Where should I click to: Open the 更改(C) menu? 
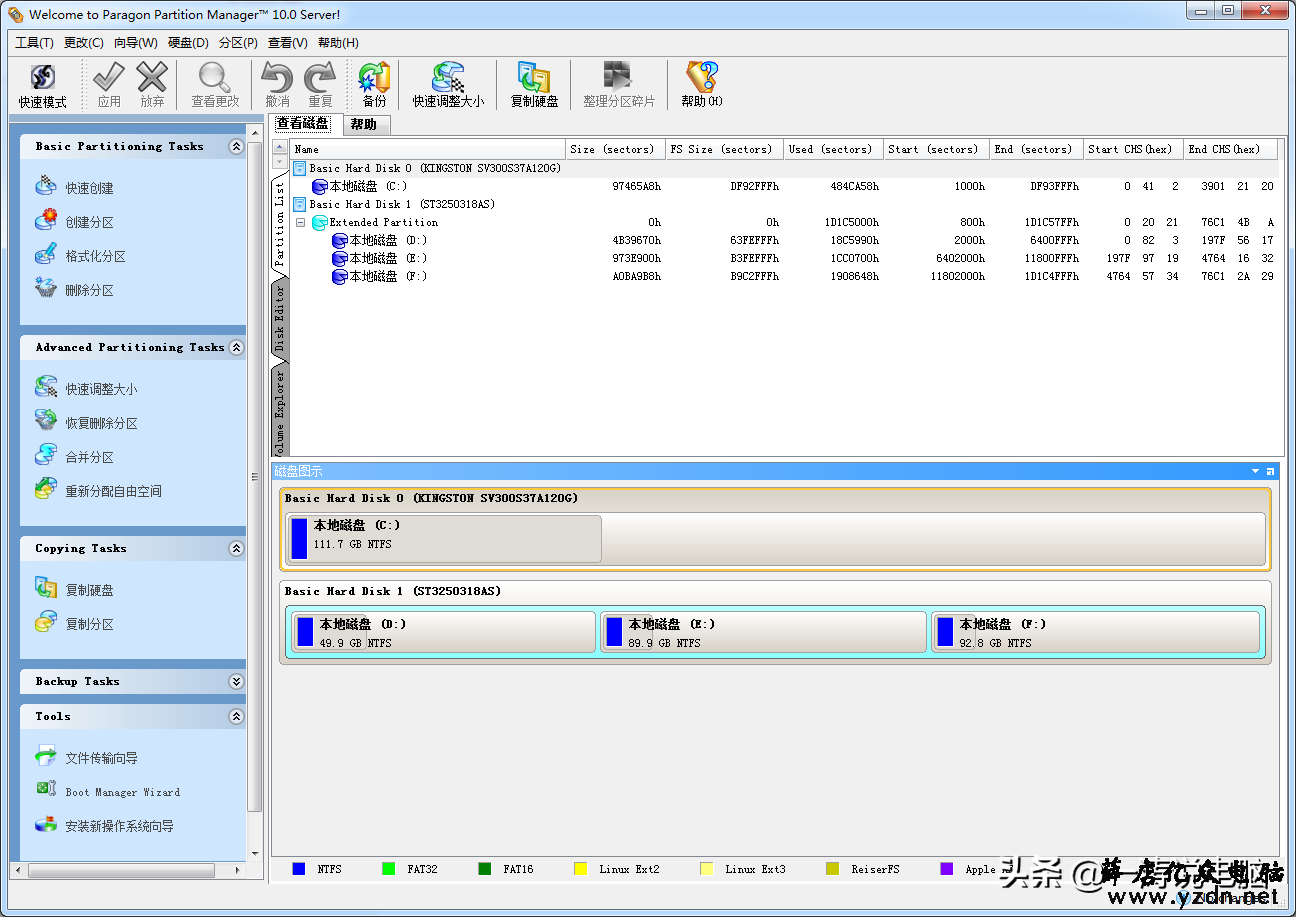(84, 43)
